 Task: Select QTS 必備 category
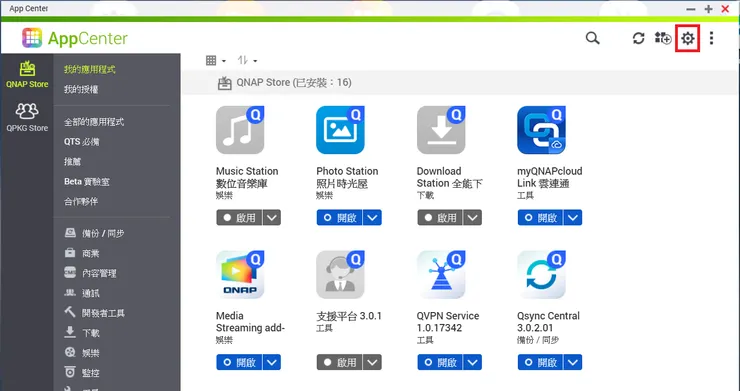82,142
